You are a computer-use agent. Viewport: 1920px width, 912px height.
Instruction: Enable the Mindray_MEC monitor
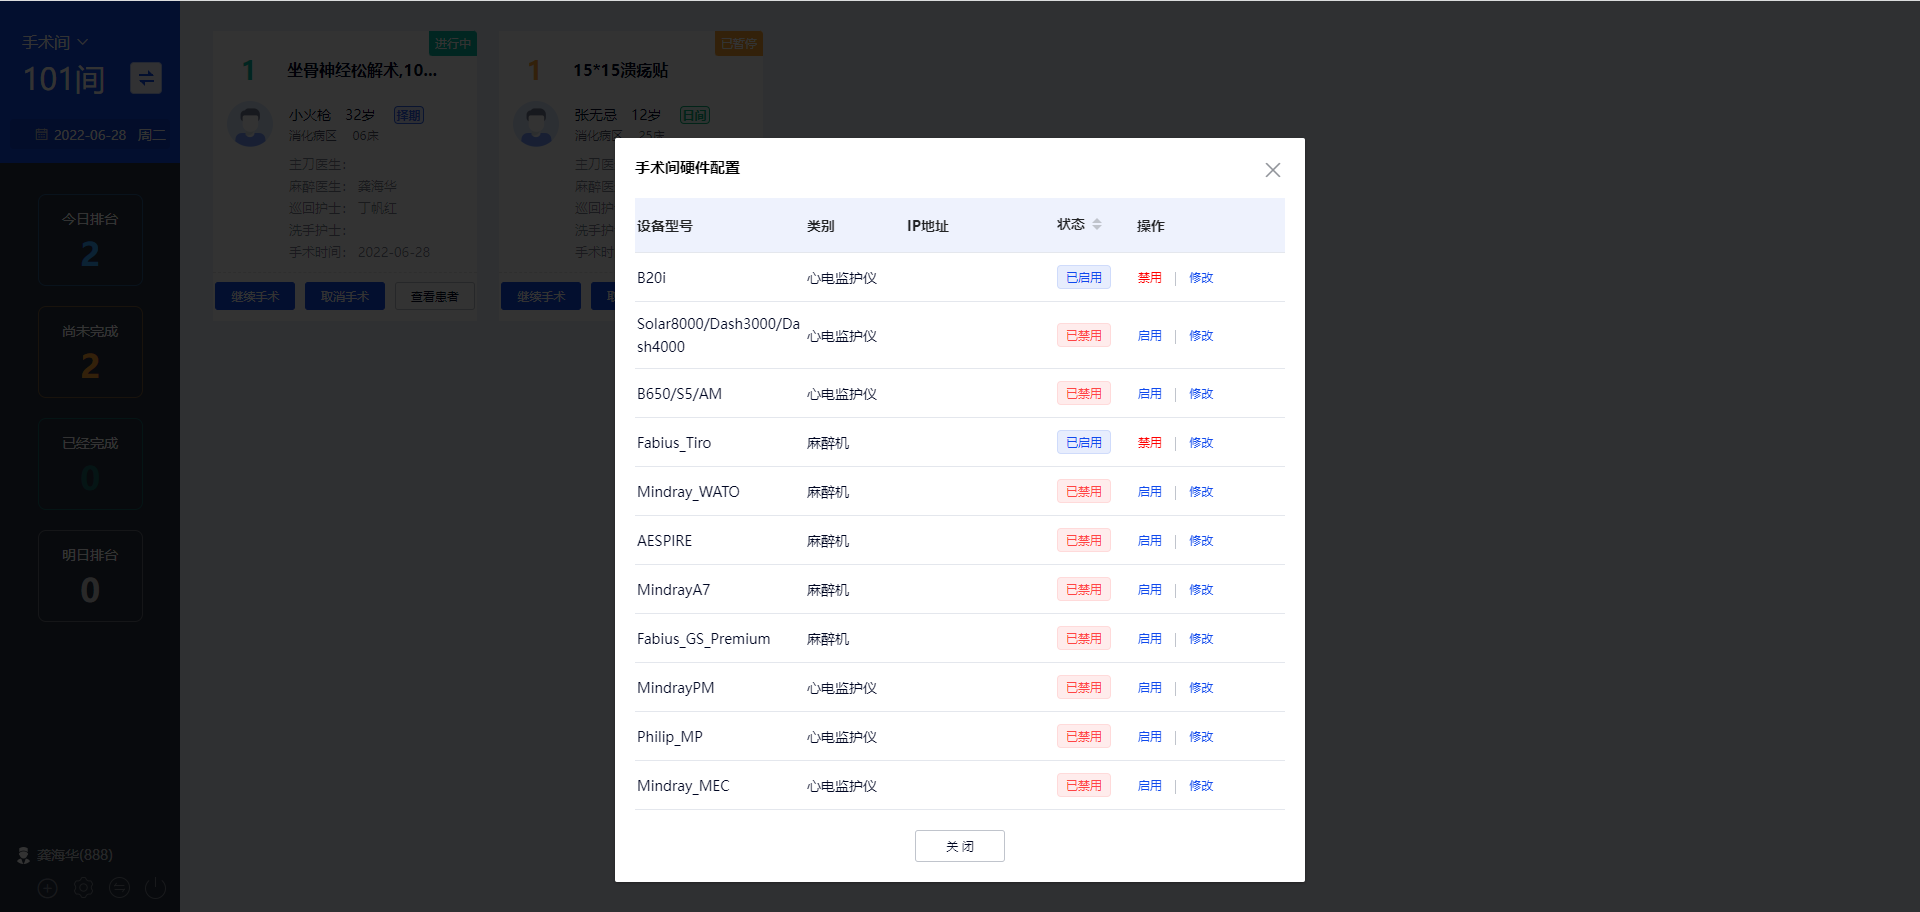(1149, 786)
